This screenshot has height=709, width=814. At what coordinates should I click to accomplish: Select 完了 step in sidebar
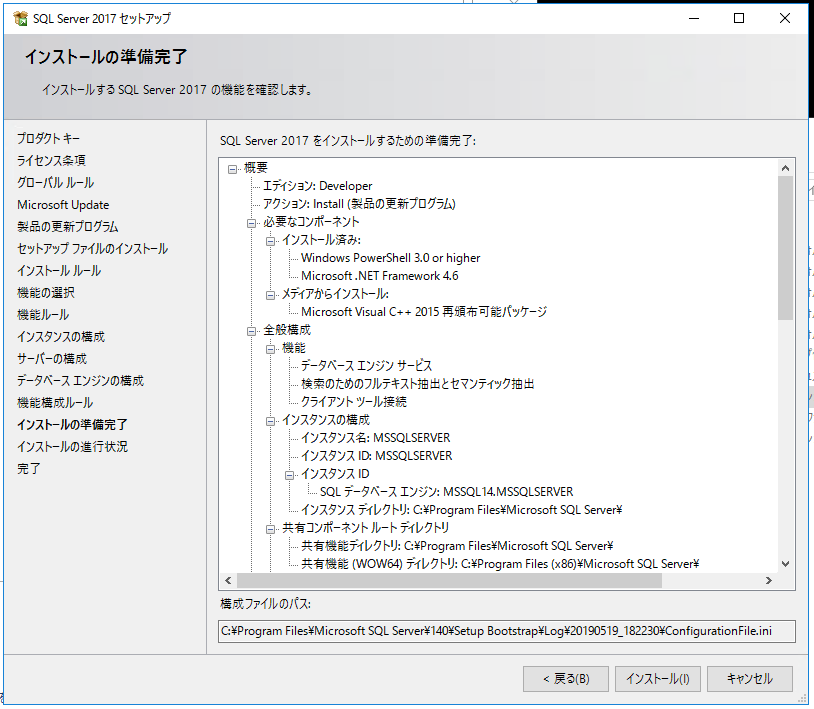click(29, 469)
